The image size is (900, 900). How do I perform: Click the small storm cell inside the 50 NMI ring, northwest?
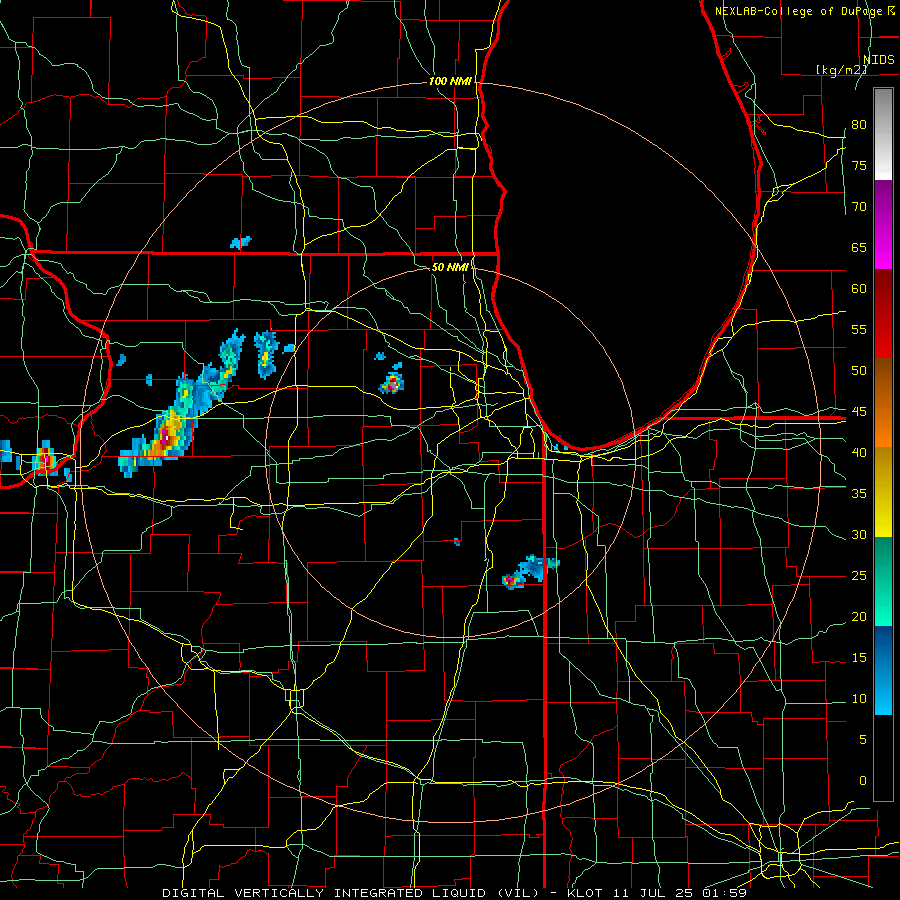pyautogui.click(x=392, y=383)
